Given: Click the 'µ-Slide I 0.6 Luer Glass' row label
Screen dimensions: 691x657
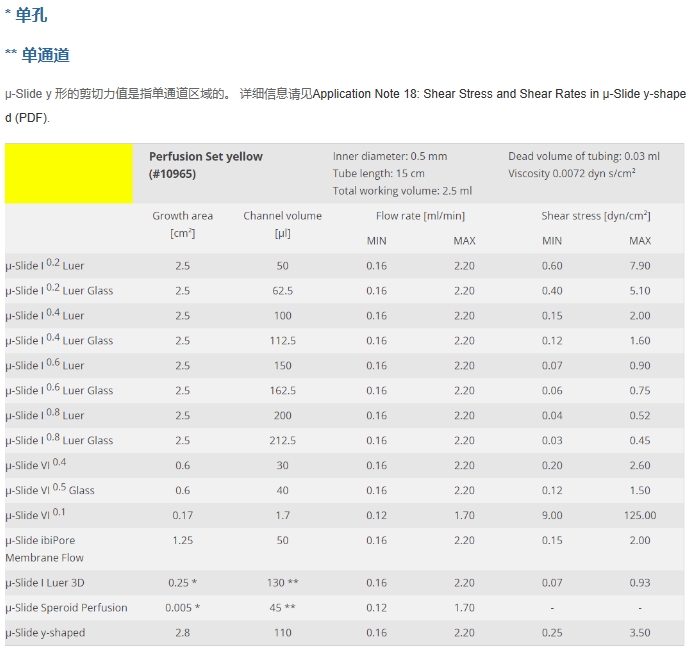Looking at the screenshot, I should click(59, 390).
